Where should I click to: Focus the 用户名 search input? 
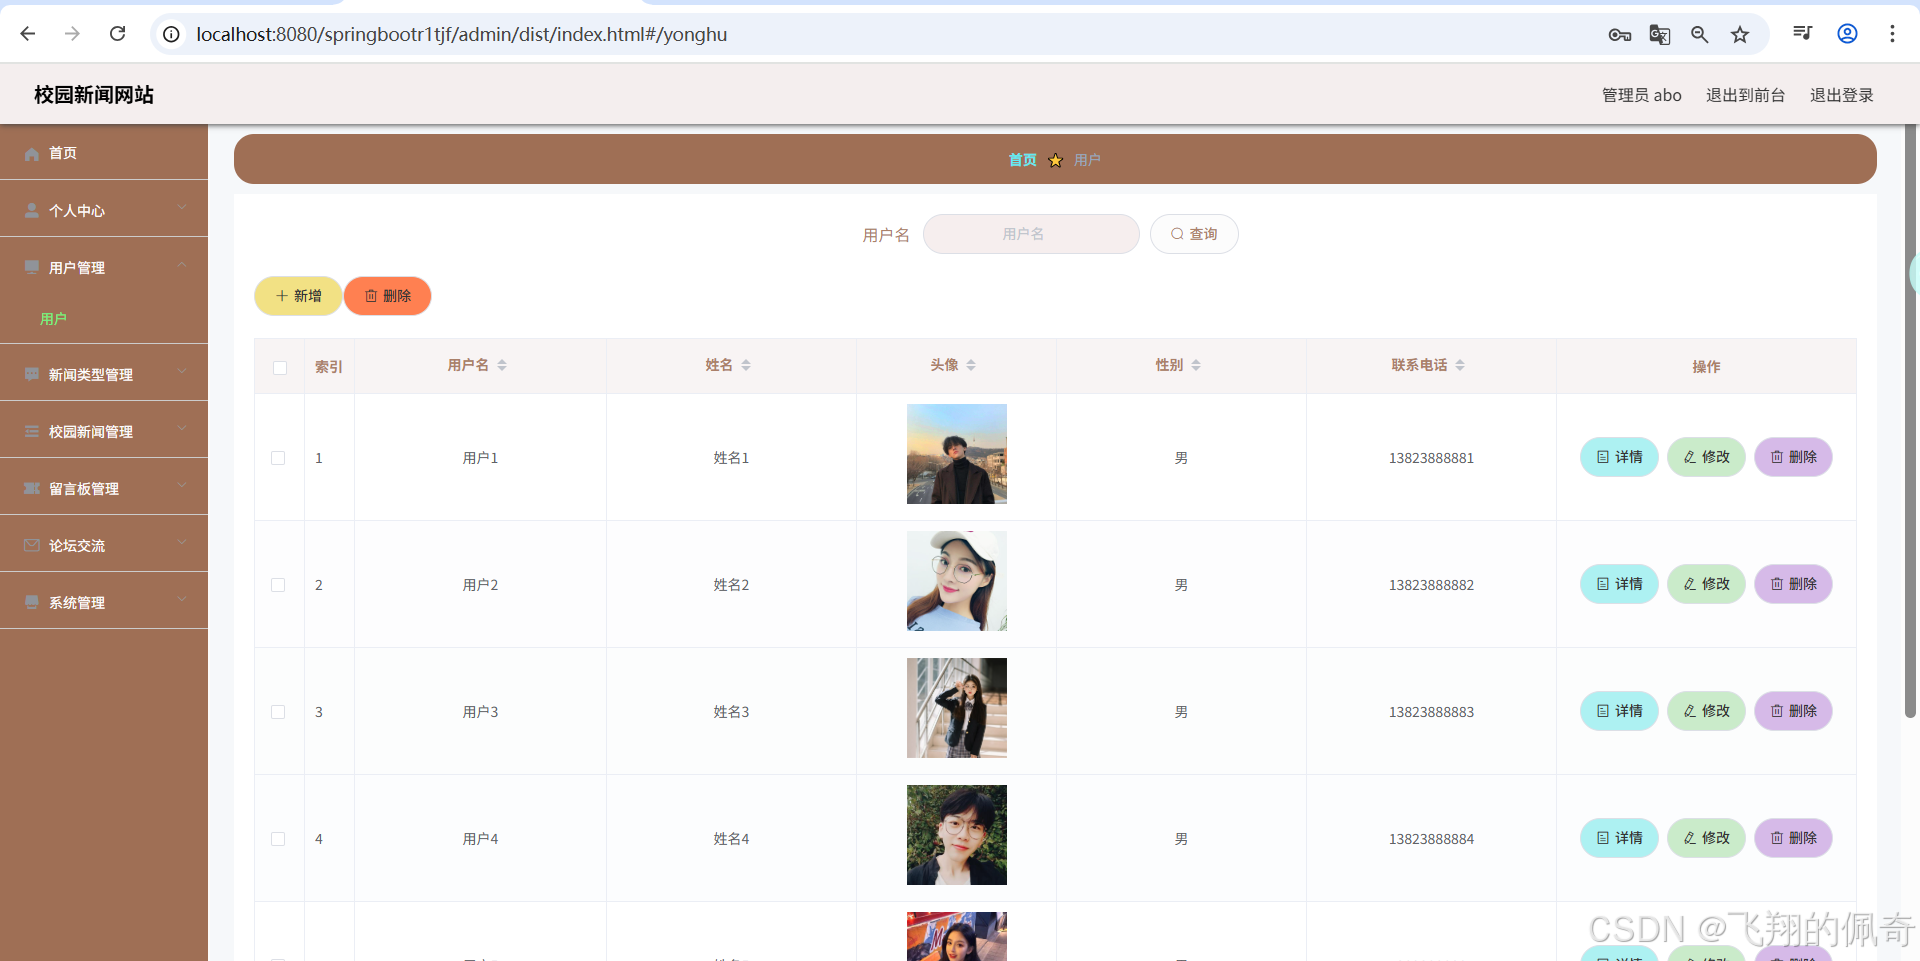tap(1031, 234)
